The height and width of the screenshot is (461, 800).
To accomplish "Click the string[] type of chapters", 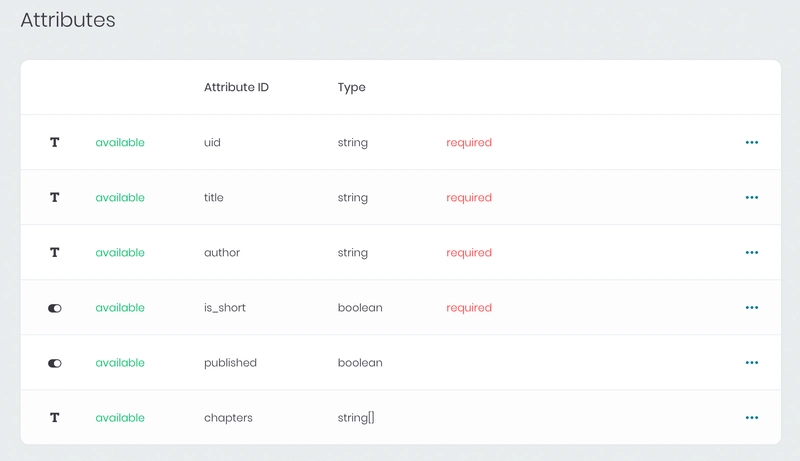I will (356, 418).
